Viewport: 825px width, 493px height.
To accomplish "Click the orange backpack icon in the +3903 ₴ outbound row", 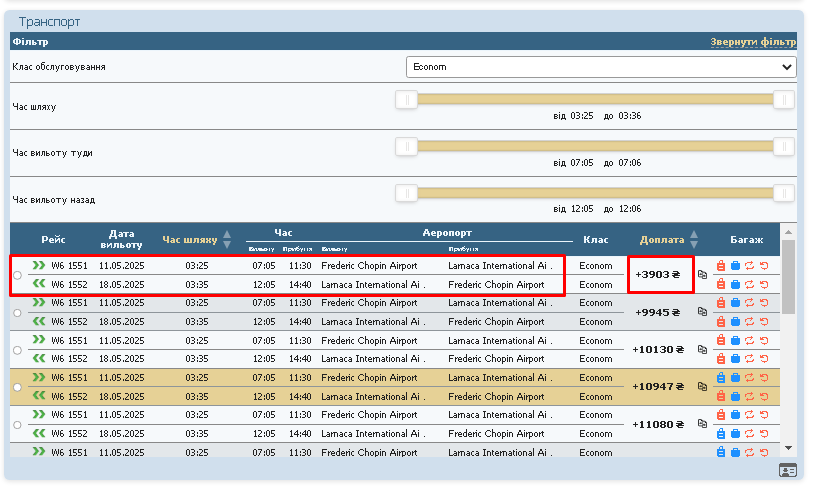I will (x=720, y=266).
